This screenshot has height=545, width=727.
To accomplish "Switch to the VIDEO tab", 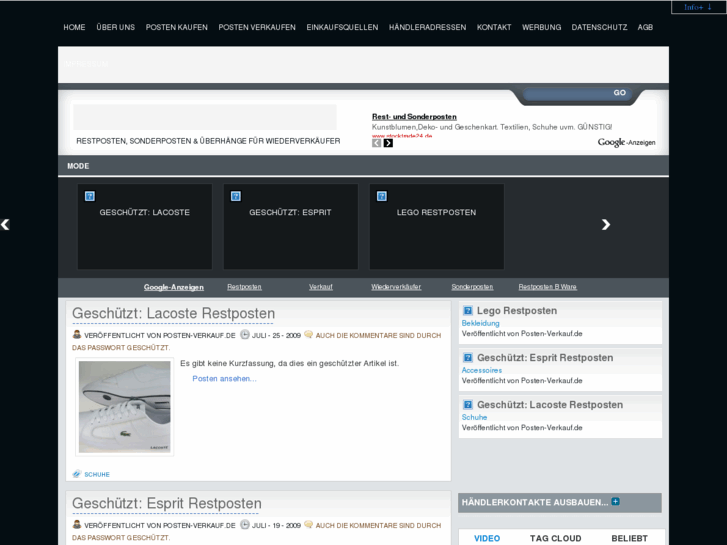I will [x=487, y=538].
